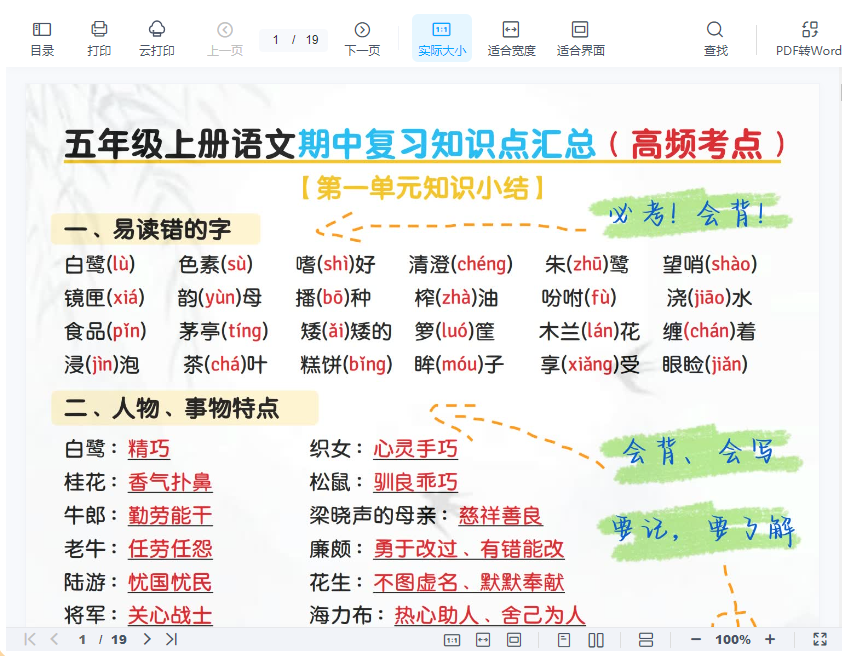This screenshot has height=656, width=842.
Task: Toggle 适合宽度 fit width mode
Action: pos(511,38)
